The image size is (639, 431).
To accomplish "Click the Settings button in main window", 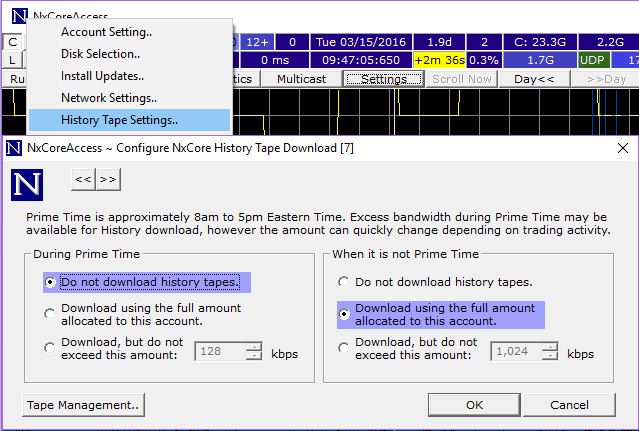I will pos(384,79).
